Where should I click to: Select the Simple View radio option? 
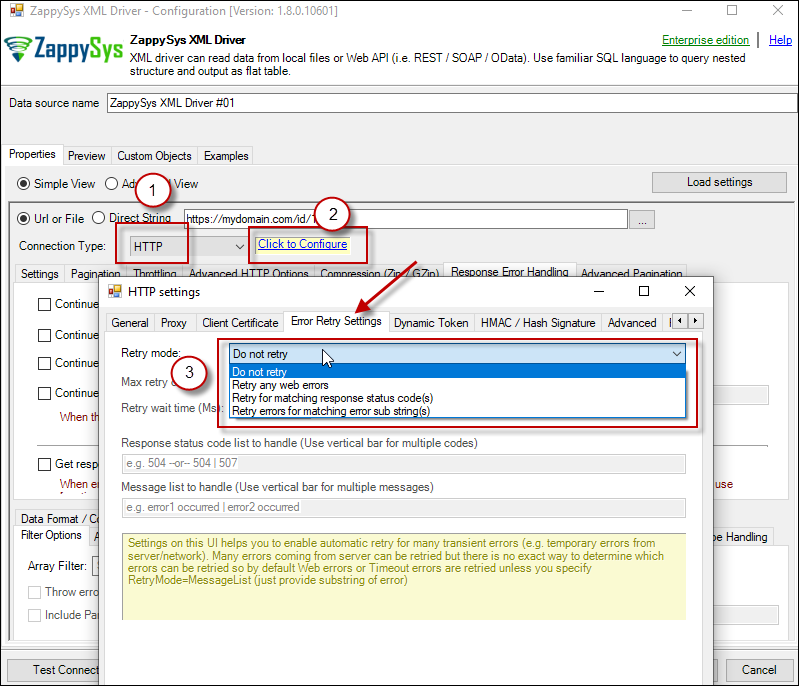click(25, 184)
